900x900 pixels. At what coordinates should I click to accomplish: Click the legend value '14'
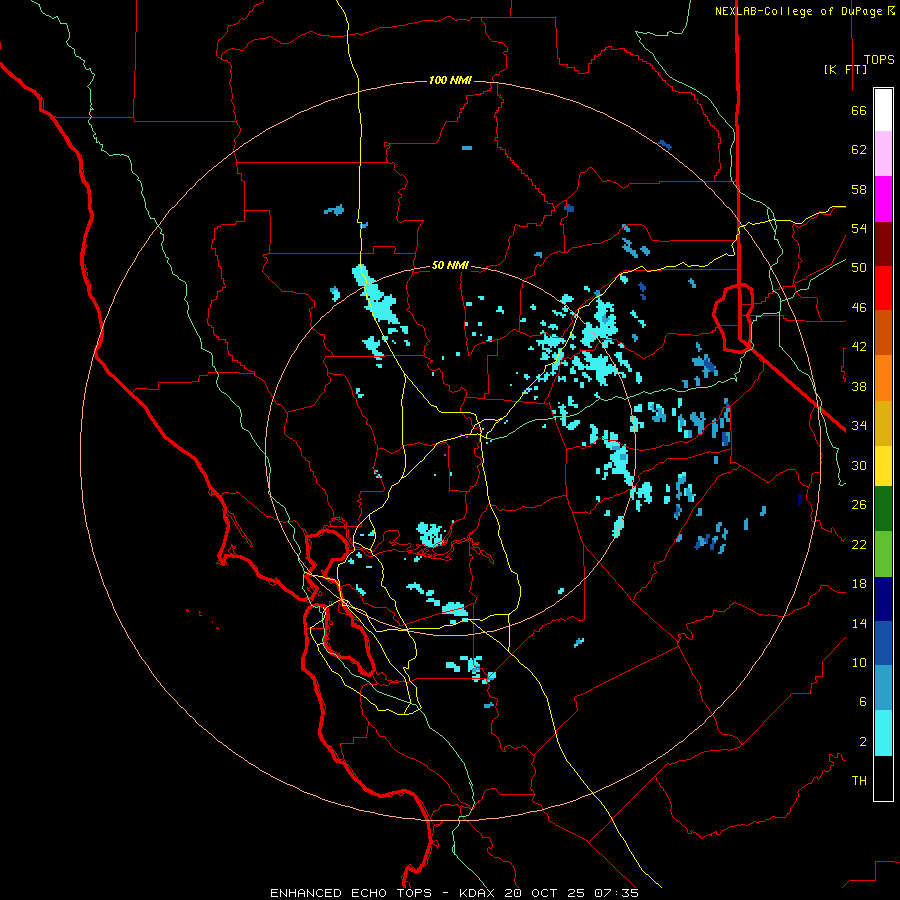[x=859, y=623]
